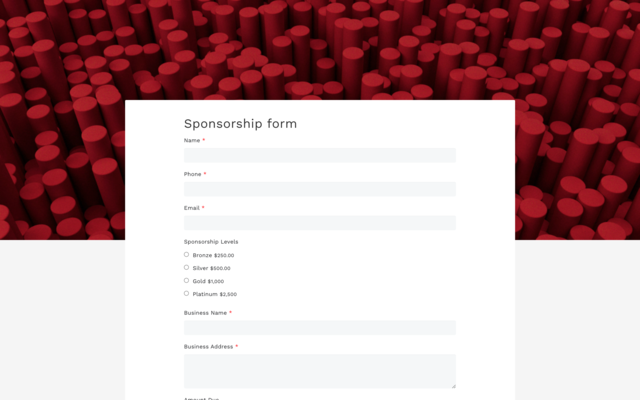Screen dimensions: 640x400
Task: Click the 'Gold $1,000' option label text
Action: (208, 281)
